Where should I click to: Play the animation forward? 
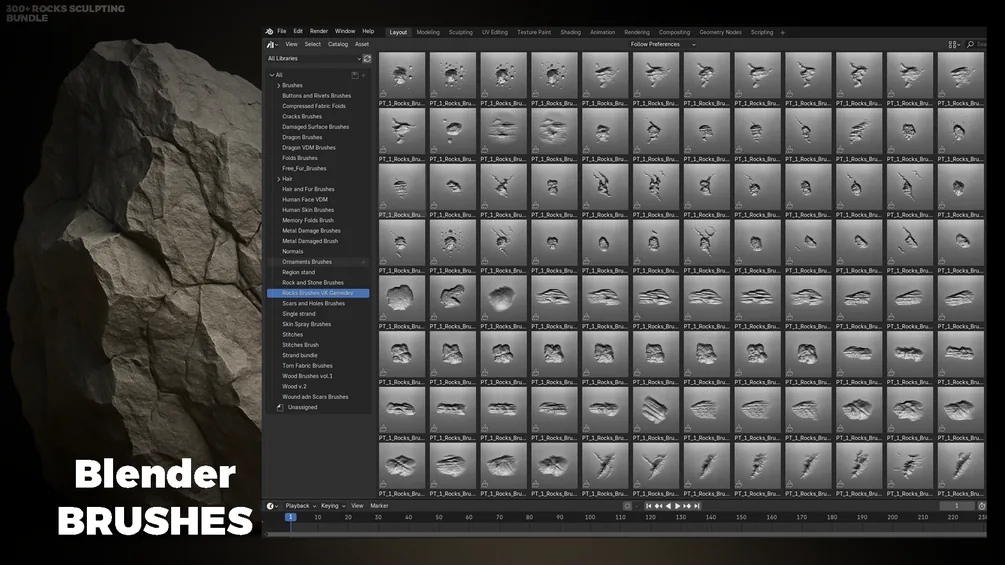coord(677,506)
